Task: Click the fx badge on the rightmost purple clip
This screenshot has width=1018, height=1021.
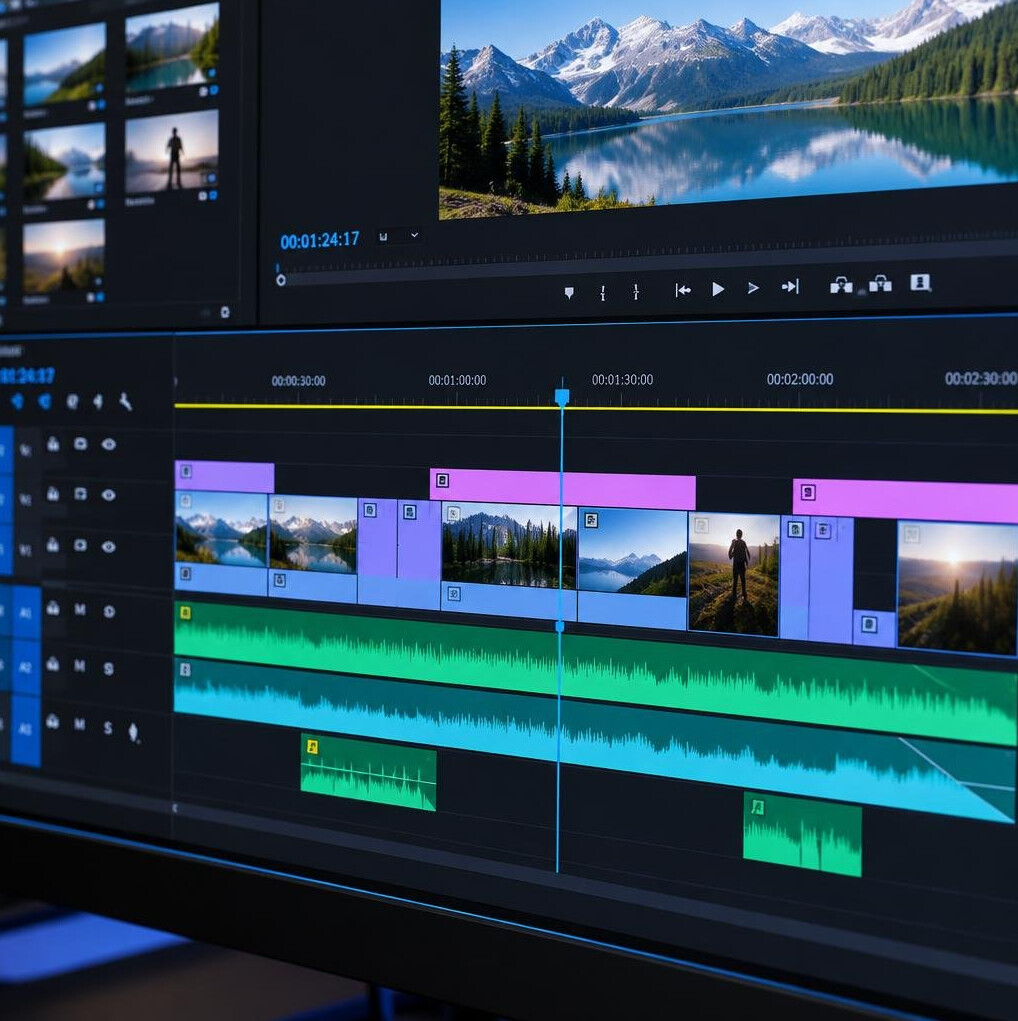Action: pyautogui.click(x=808, y=492)
